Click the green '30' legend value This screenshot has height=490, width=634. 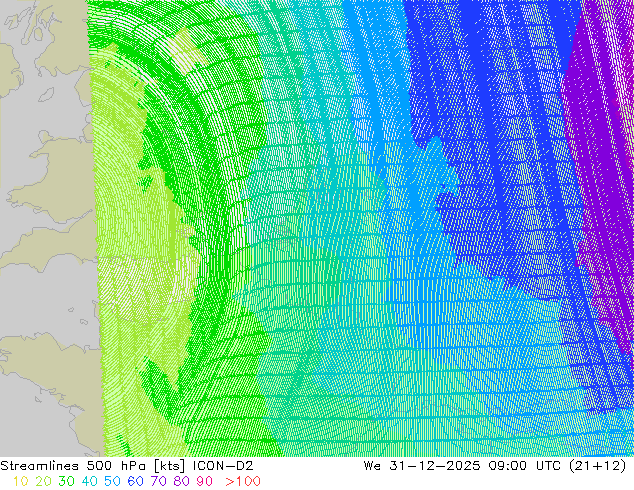point(66,481)
